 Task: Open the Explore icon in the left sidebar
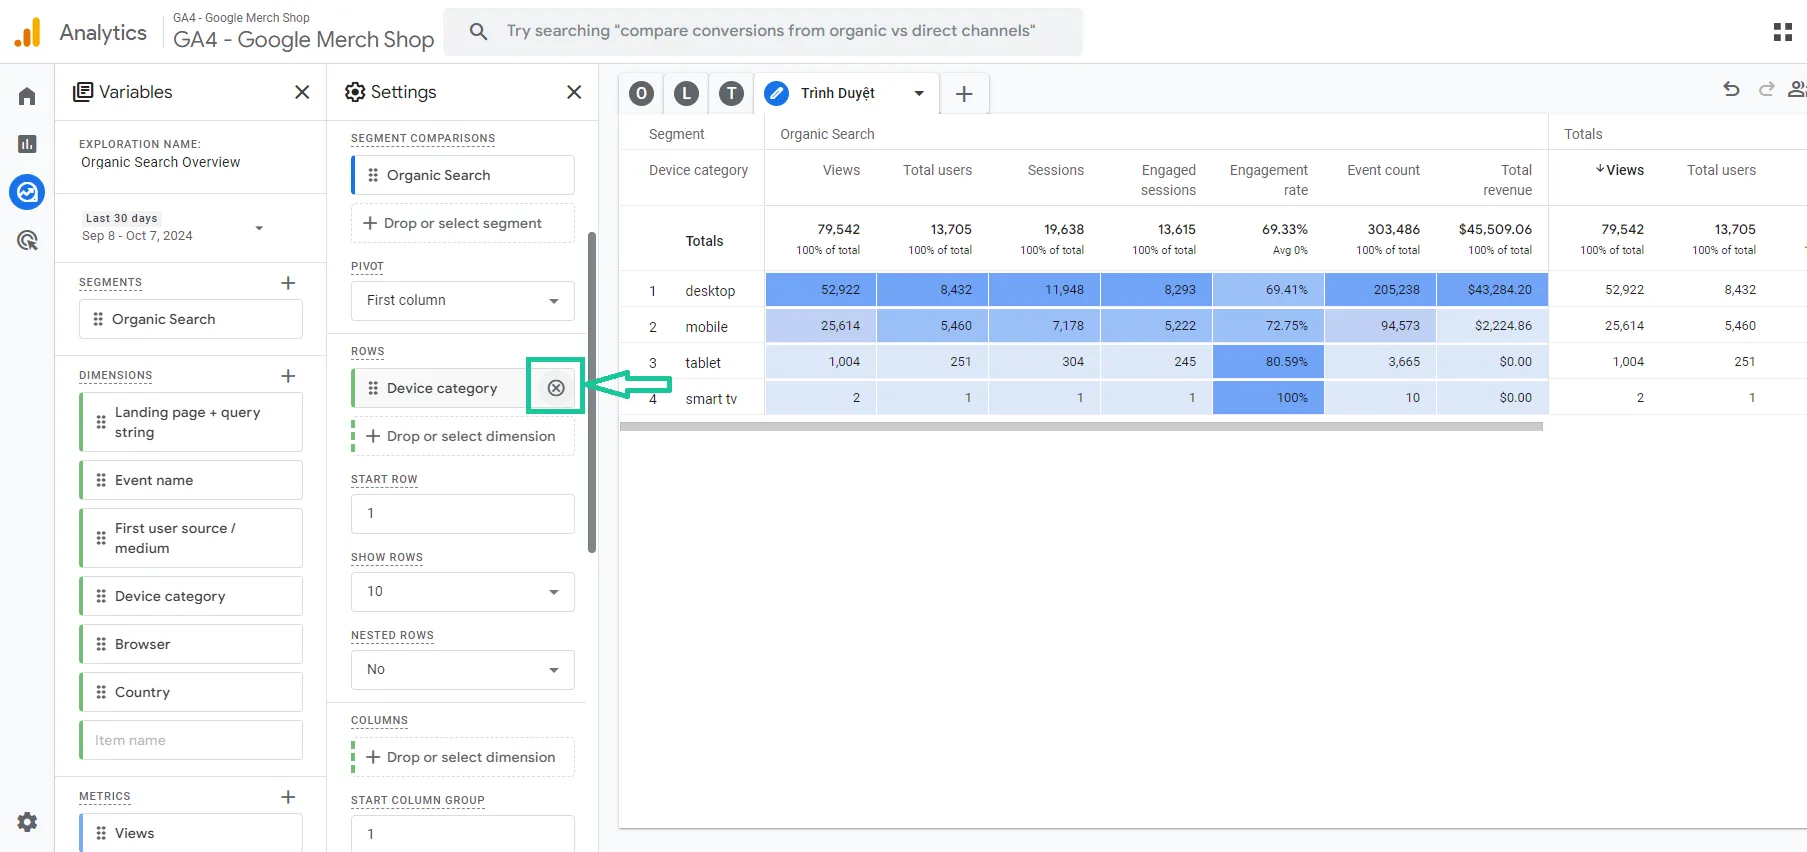(27, 191)
